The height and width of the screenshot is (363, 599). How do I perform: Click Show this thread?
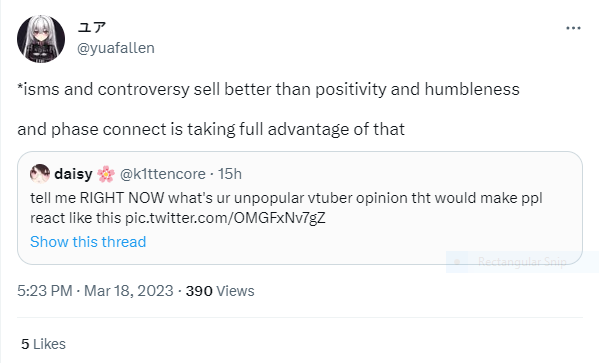click(x=88, y=242)
